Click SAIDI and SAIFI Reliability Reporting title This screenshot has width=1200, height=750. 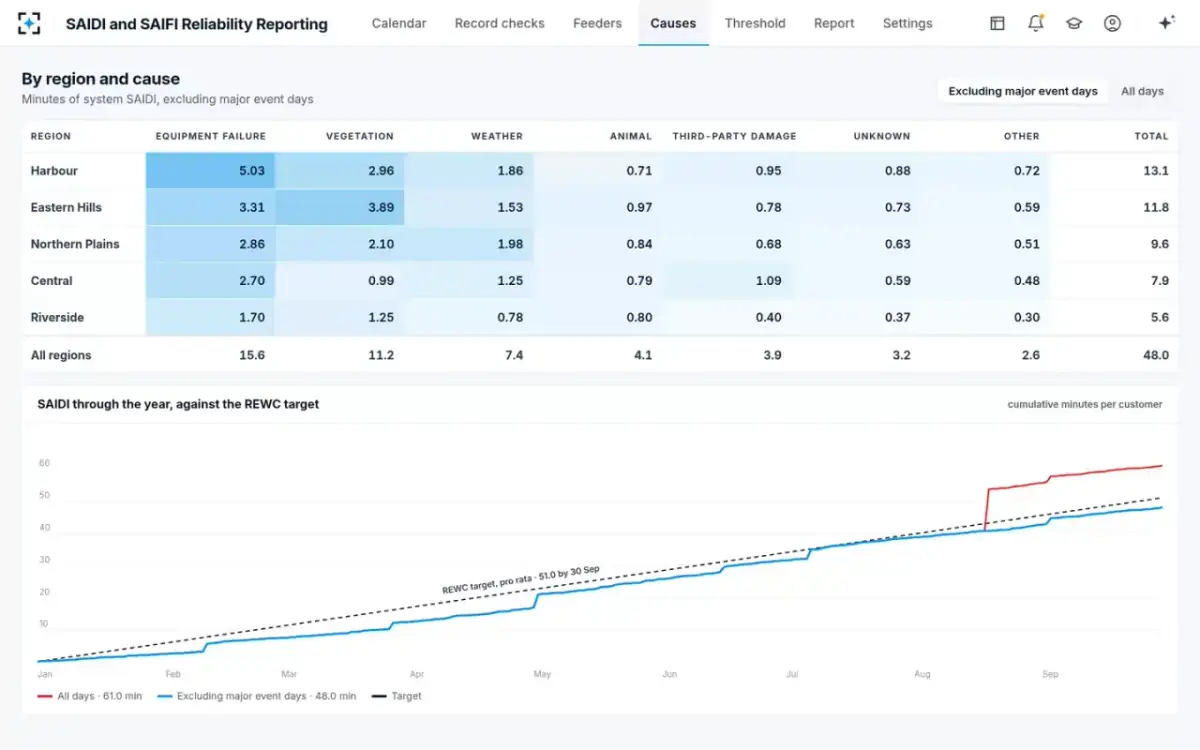click(x=197, y=24)
